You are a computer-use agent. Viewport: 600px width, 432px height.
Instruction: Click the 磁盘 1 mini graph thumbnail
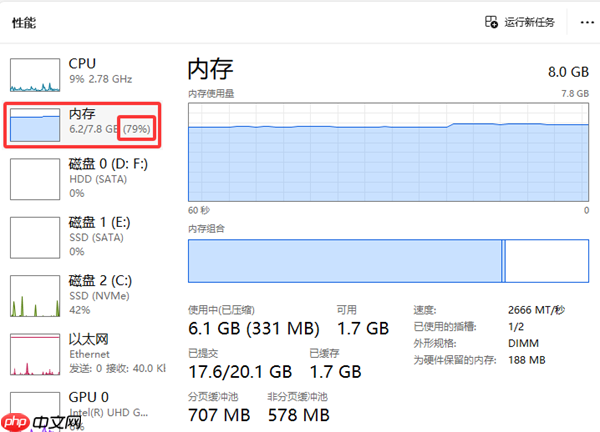tap(35, 234)
